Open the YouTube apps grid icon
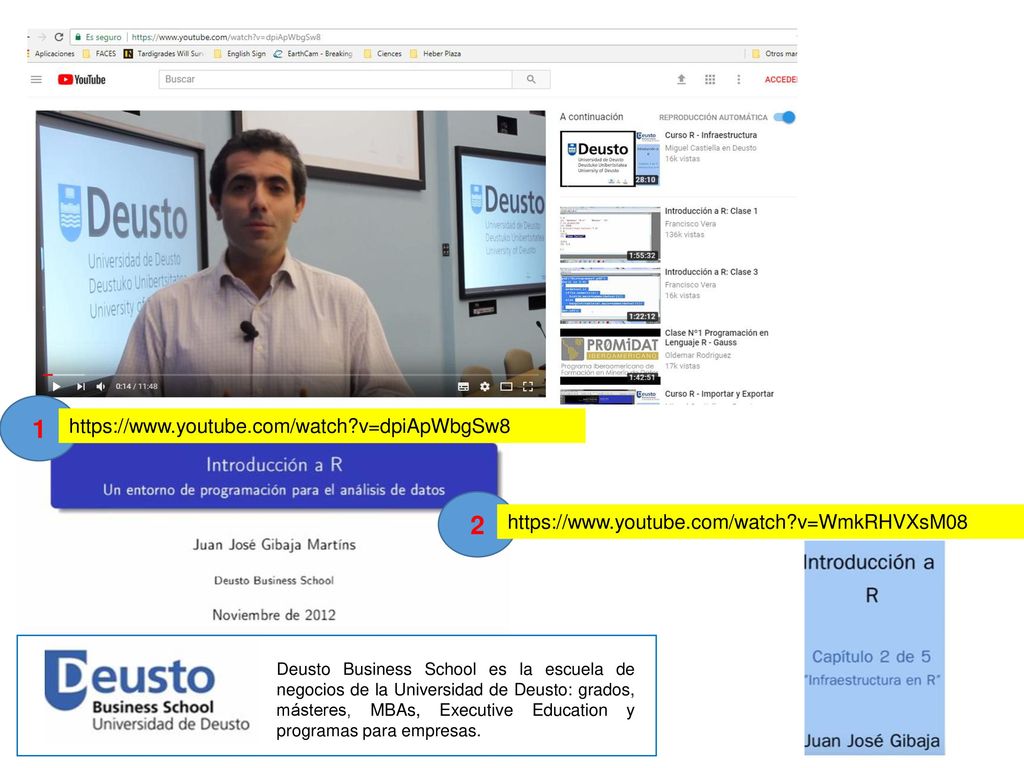This screenshot has width=1024, height=768. point(710,79)
